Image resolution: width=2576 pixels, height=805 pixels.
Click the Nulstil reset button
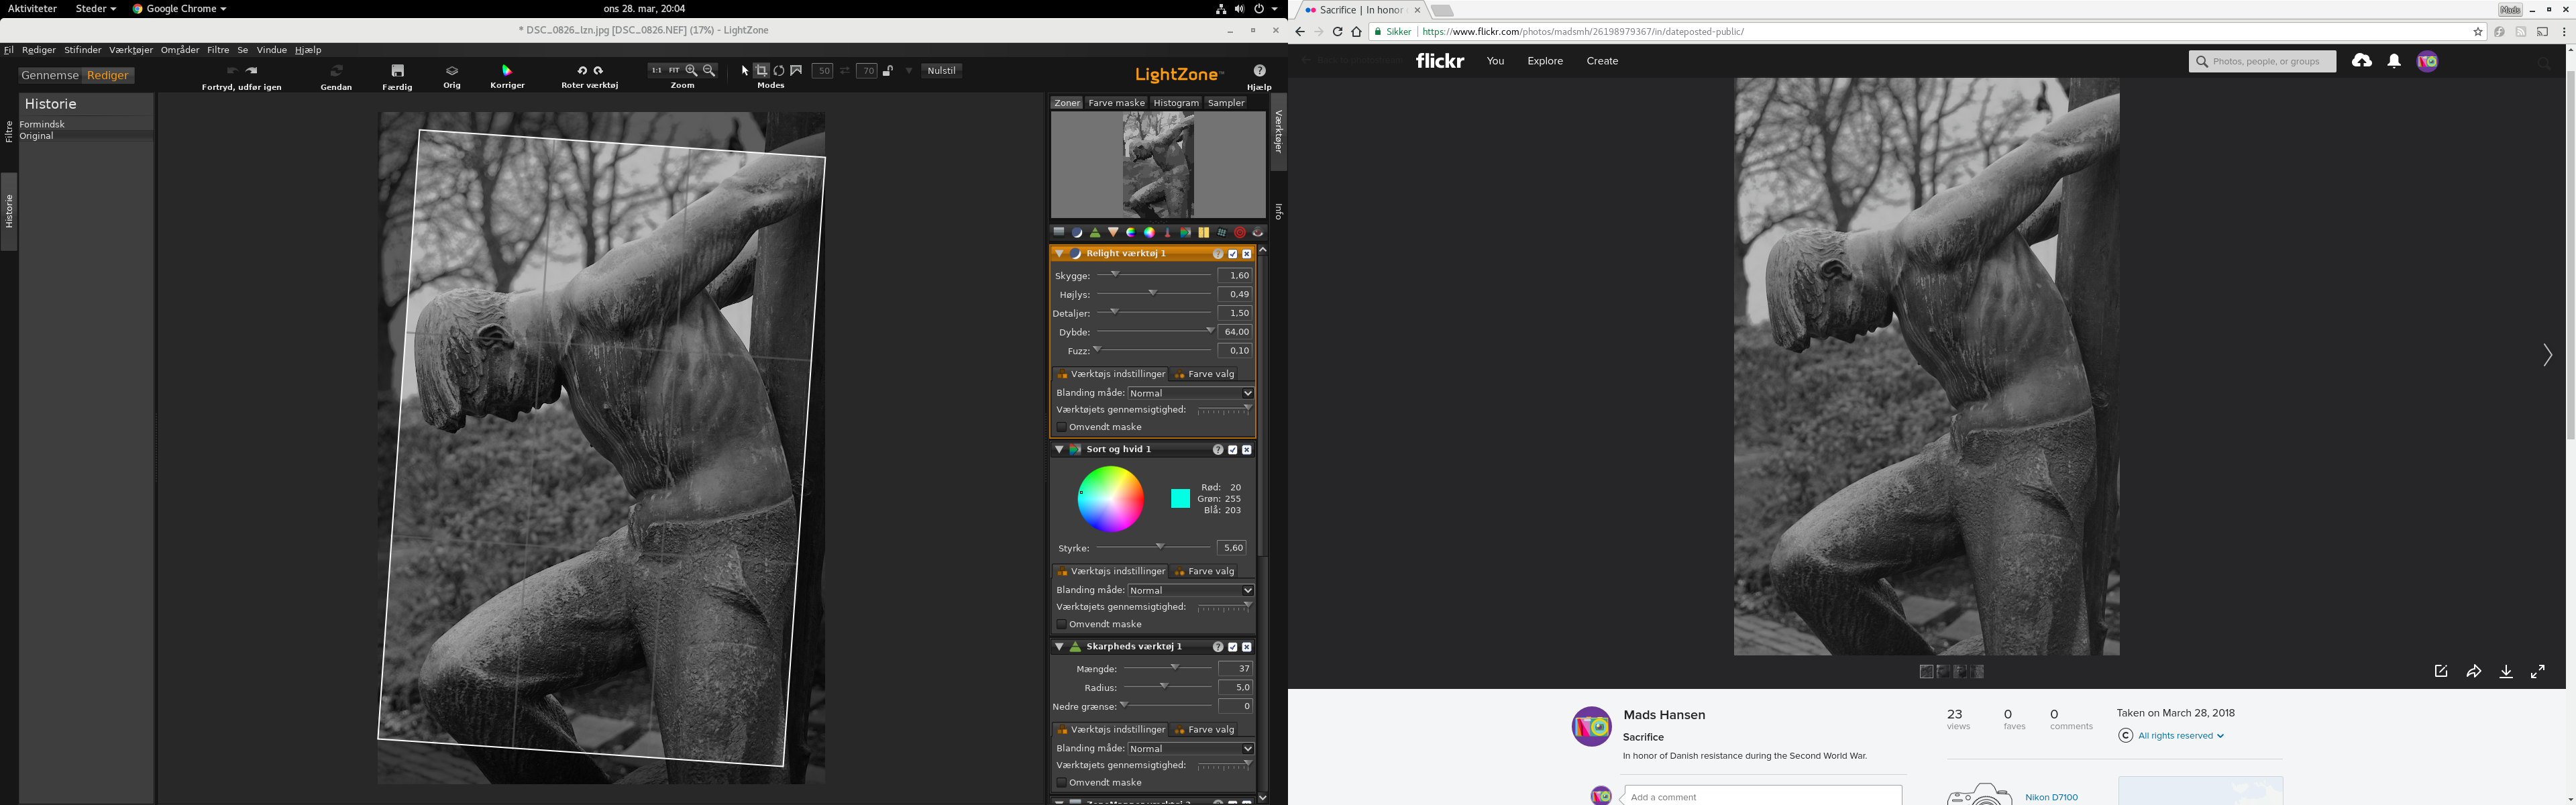(x=942, y=71)
